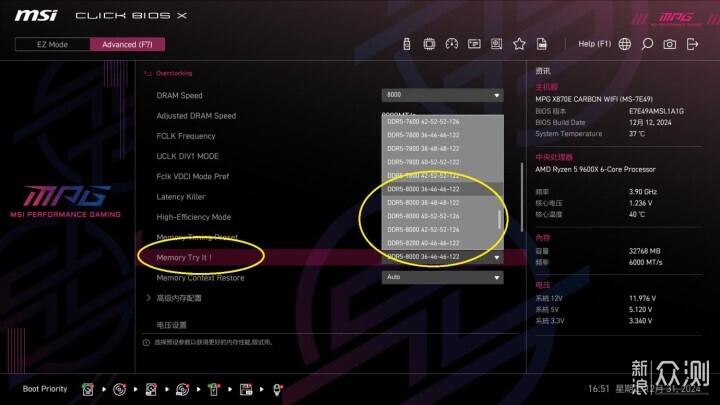Select Latency Killer setting
The image size is (720, 405).
[180, 197]
